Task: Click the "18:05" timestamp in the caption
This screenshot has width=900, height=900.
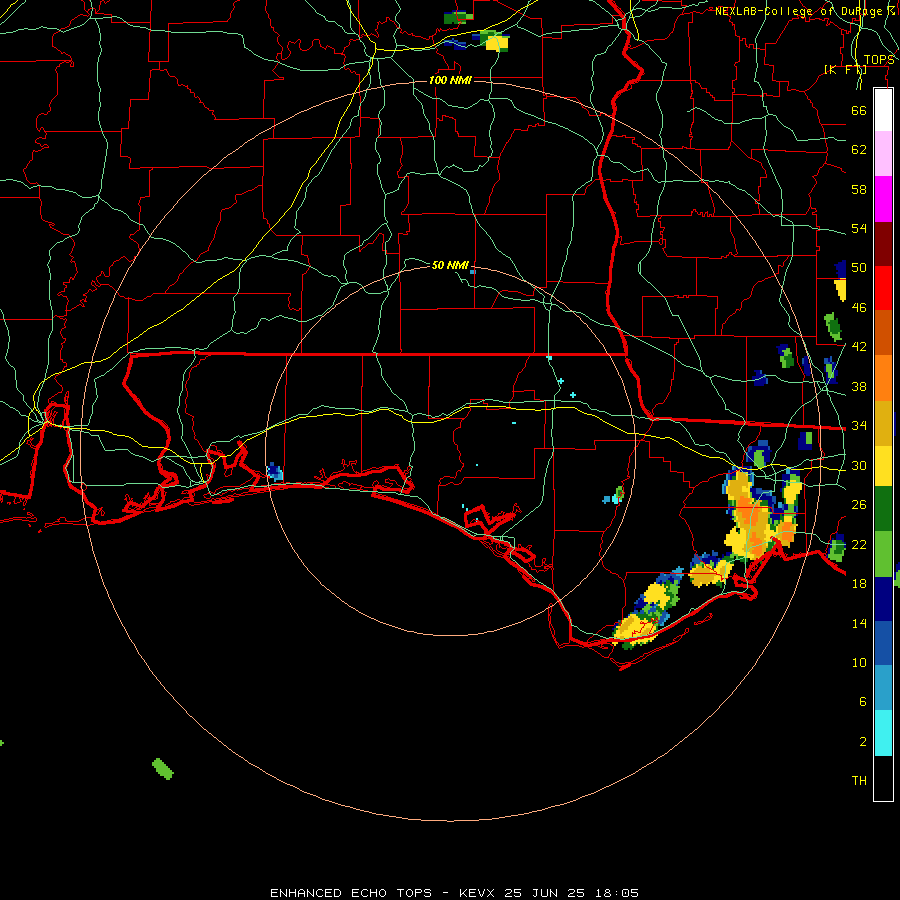Action: (617, 893)
